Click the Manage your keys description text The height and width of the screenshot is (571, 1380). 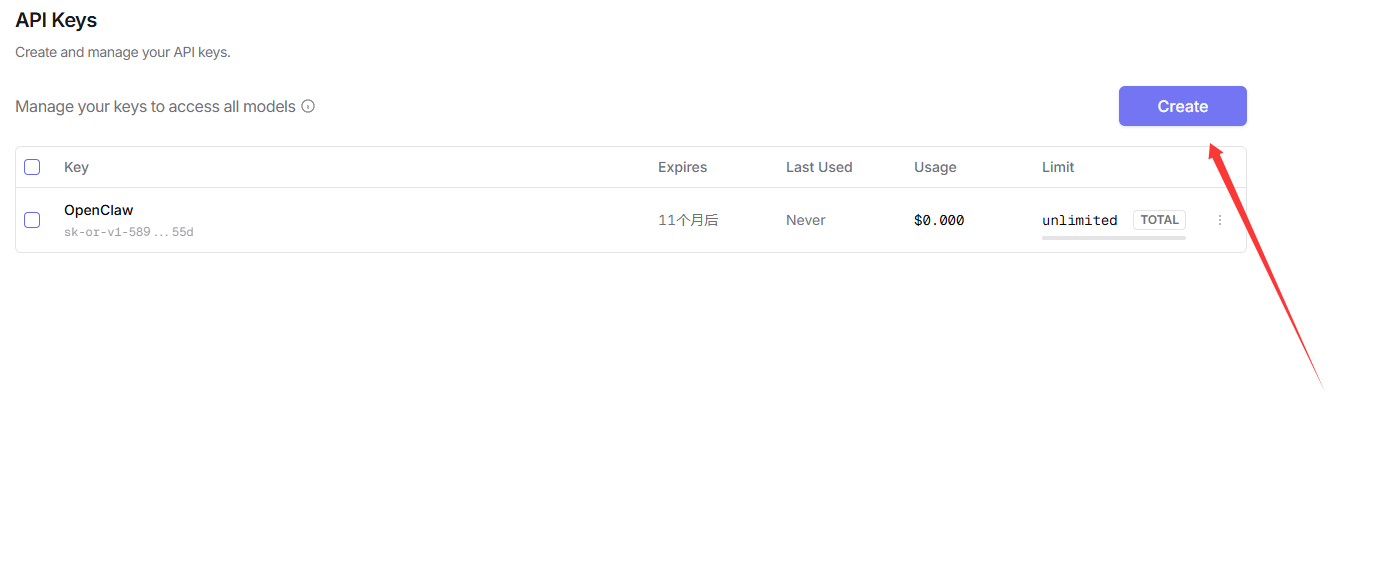point(155,106)
